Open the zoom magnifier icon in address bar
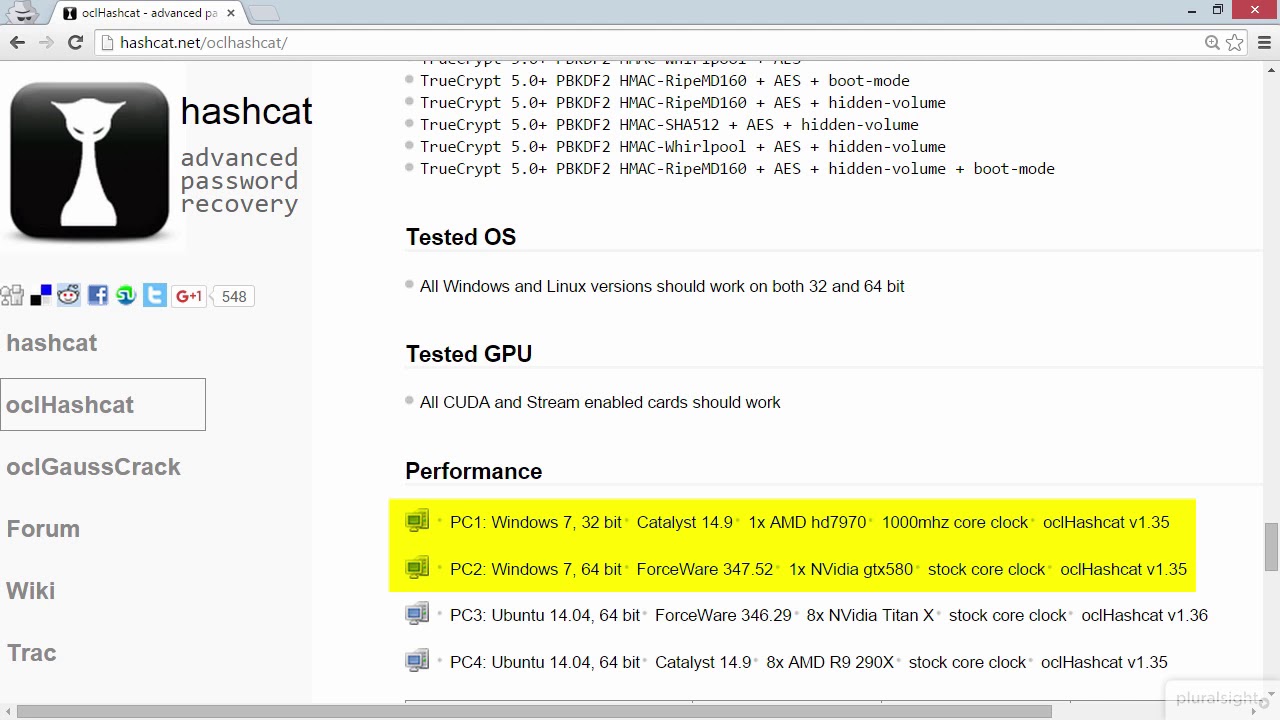The width and height of the screenshot is (1280, 720). (1212, 42)
